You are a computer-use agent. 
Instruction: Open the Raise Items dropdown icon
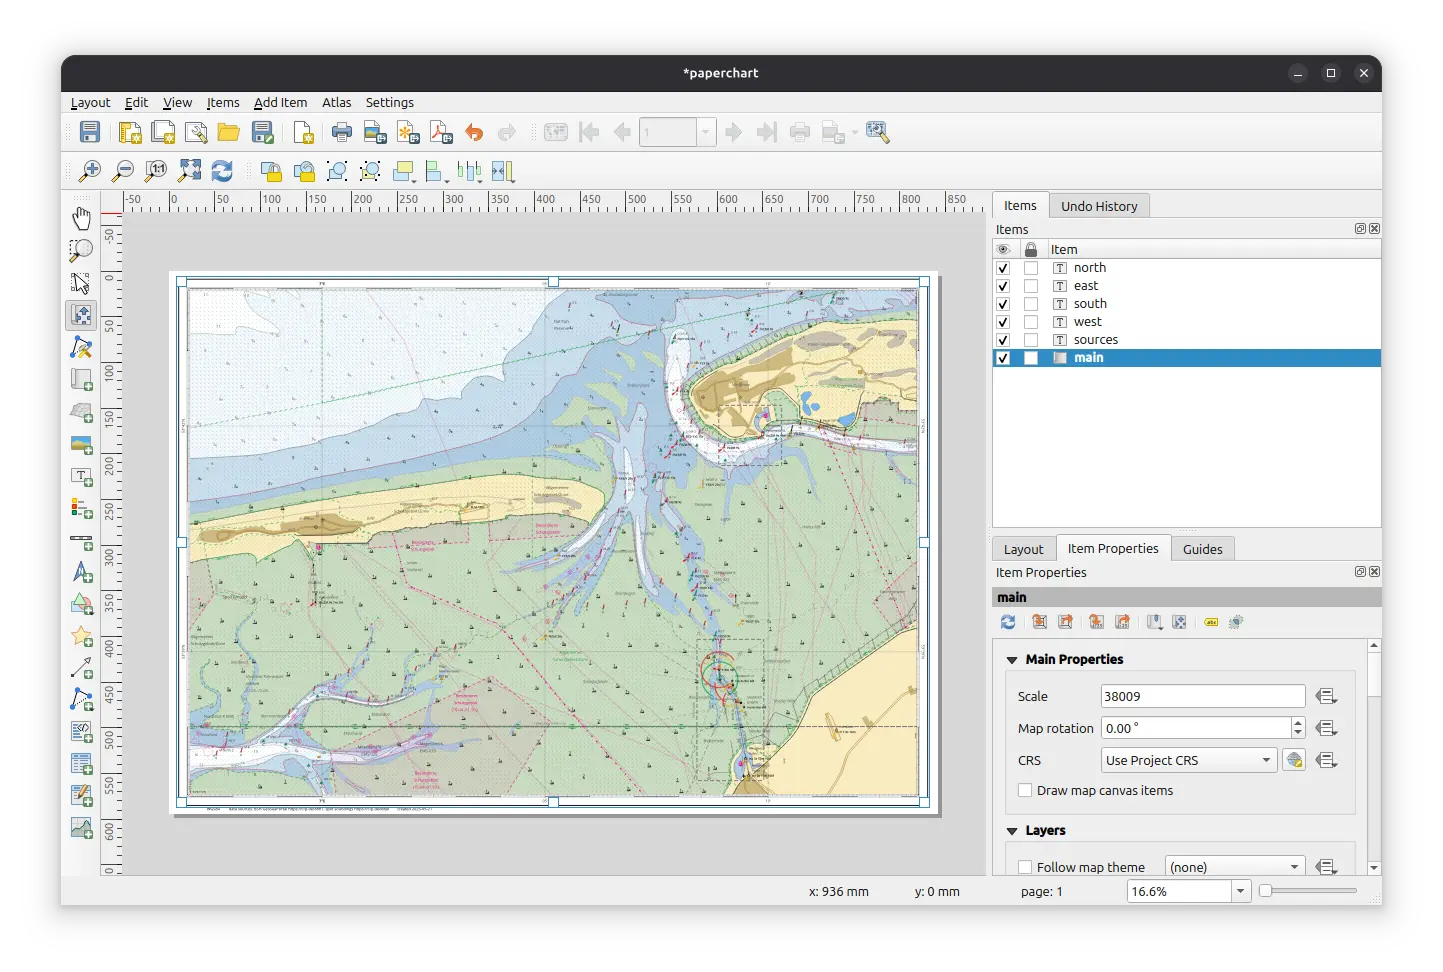click(x=404, y=171)
